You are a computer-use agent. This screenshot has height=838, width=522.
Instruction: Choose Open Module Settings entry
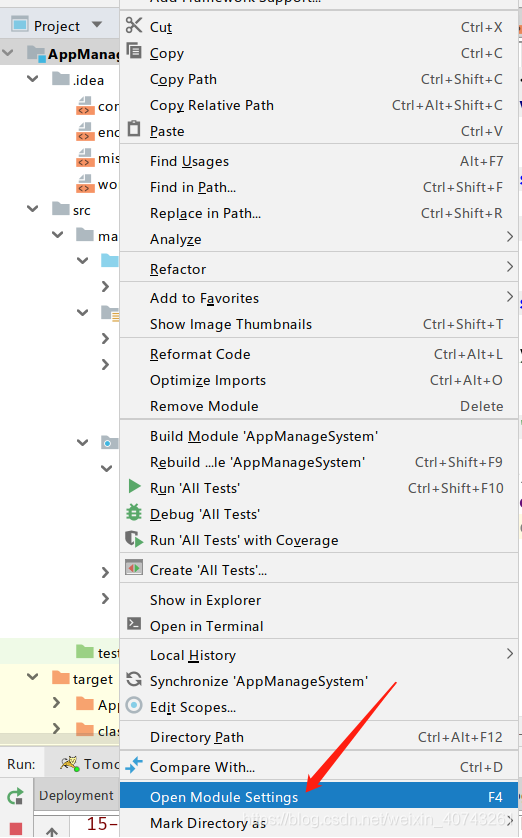point(319,797)
